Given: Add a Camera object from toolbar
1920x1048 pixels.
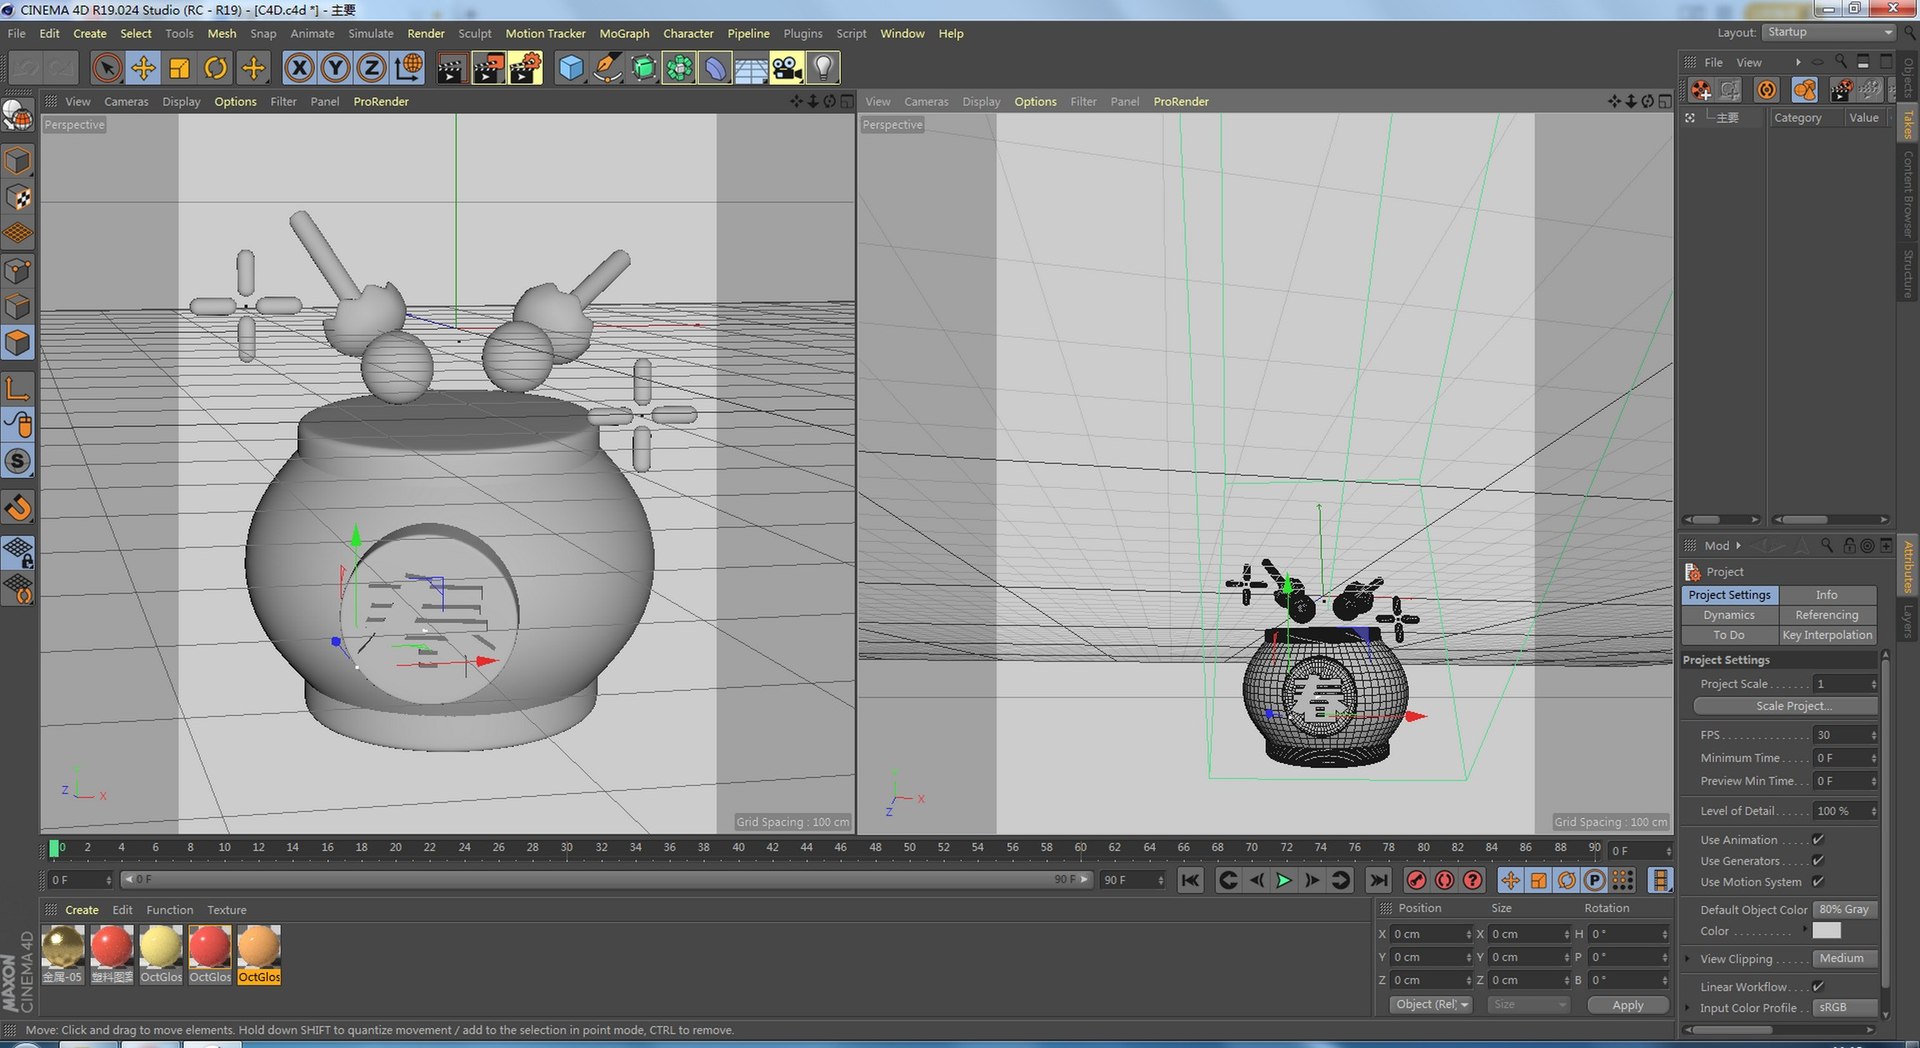Looking at the screenshot, I should 787,68.
